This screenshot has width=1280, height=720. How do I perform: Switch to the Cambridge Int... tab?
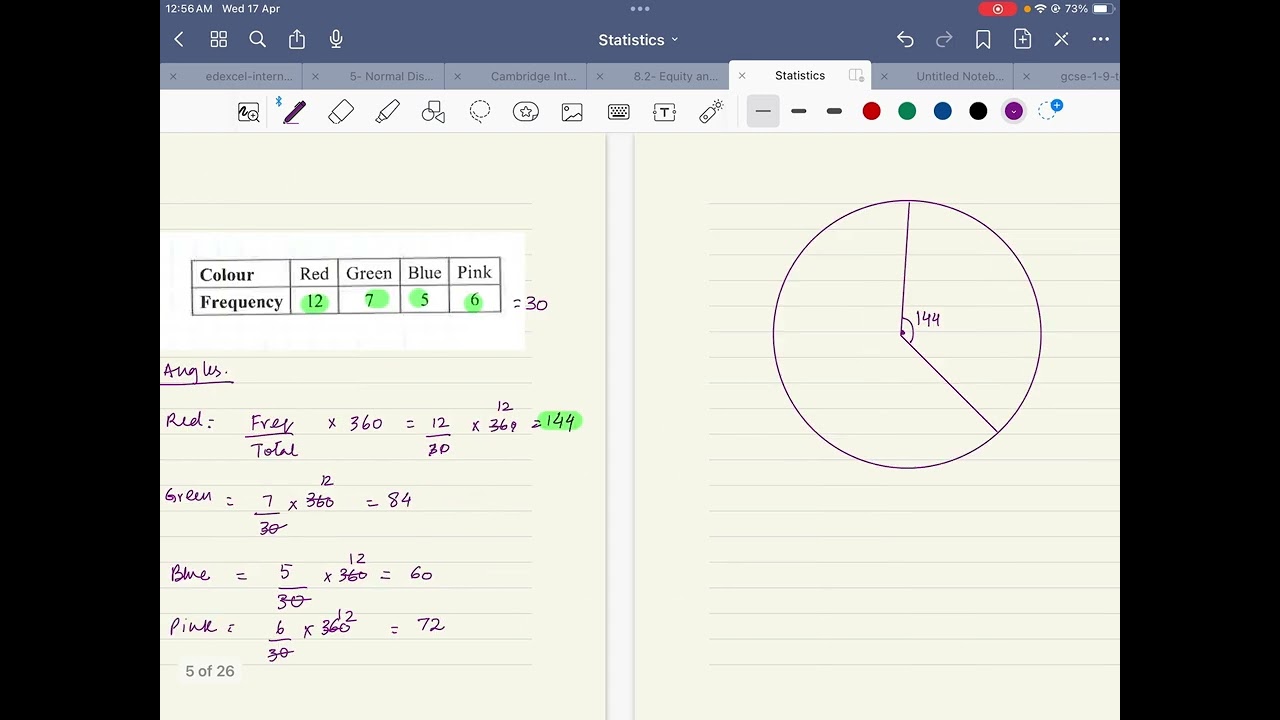point(533,76)
